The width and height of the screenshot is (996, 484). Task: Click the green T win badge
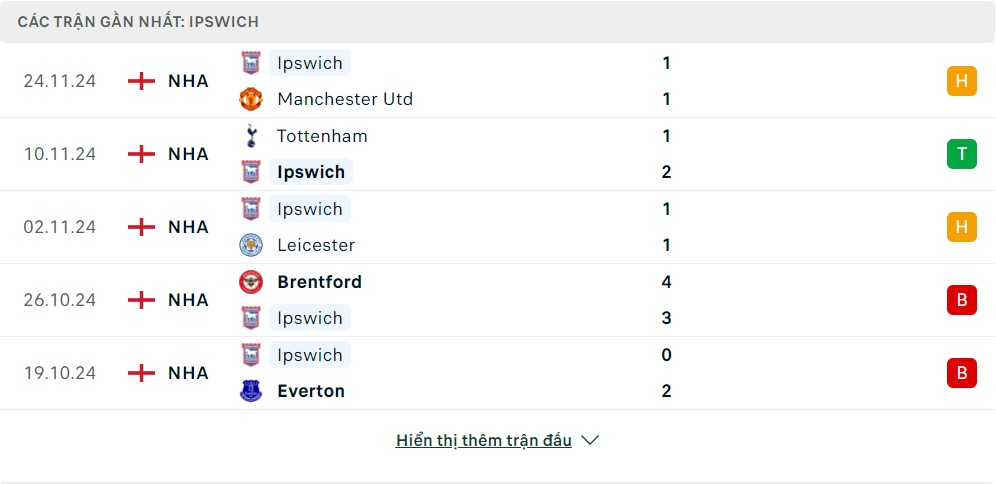point(961,154)
